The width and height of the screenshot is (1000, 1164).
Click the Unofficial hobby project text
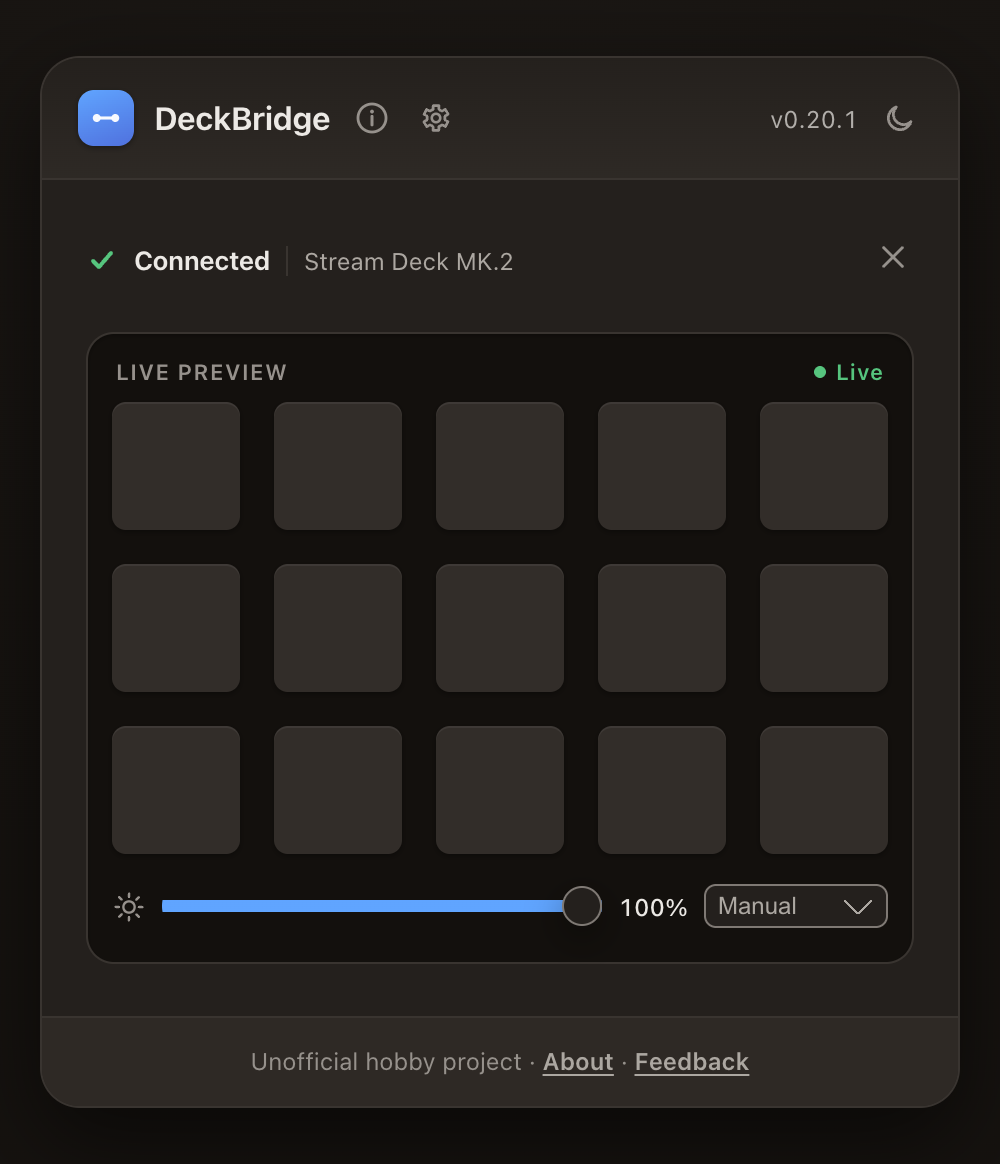coord(386,1062)
